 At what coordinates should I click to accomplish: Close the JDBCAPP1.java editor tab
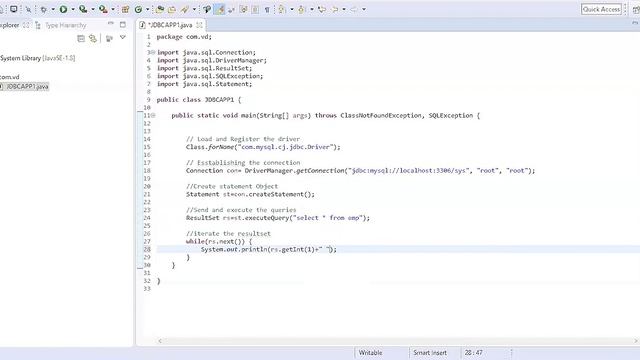(199, 25)
